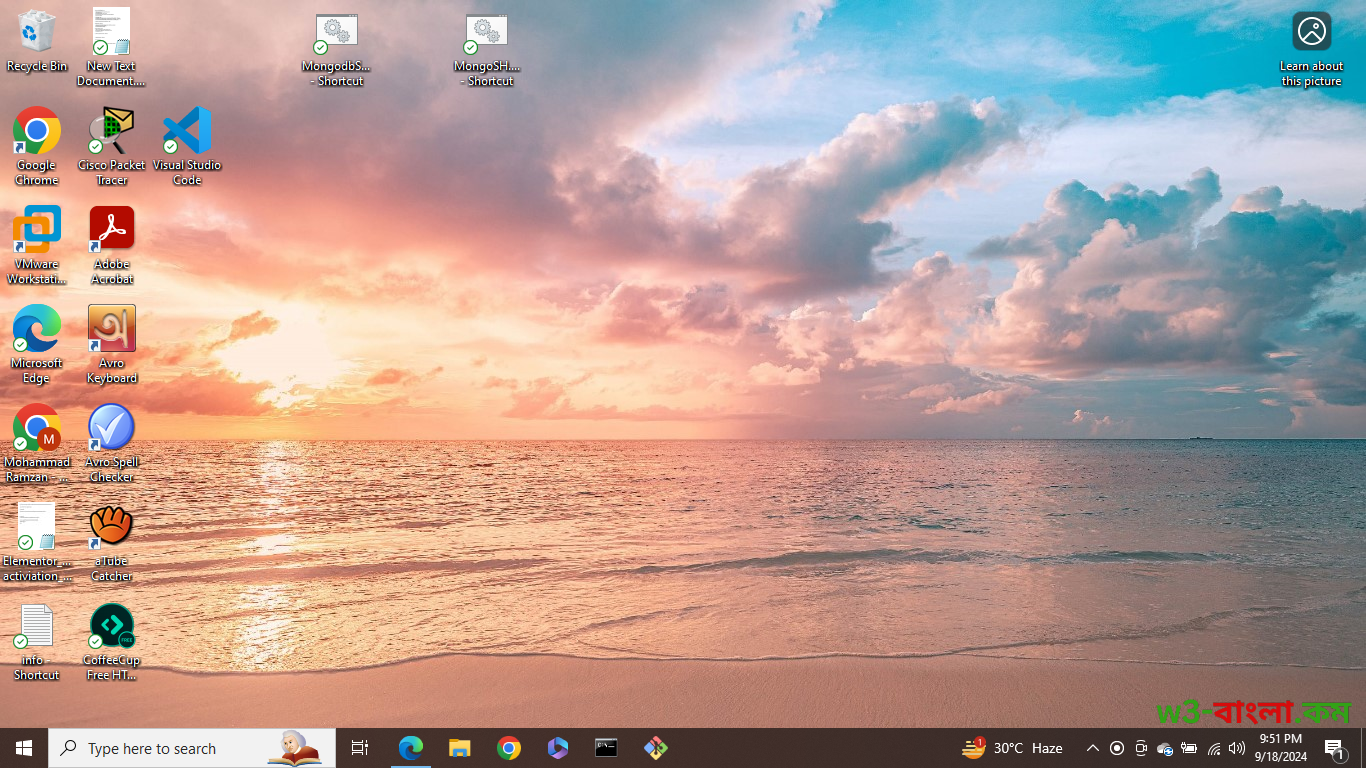Open Task View from the taskbar
The height and width of the screenshot is (768, 1366).
pyautogui.click(x=360, y=748)
